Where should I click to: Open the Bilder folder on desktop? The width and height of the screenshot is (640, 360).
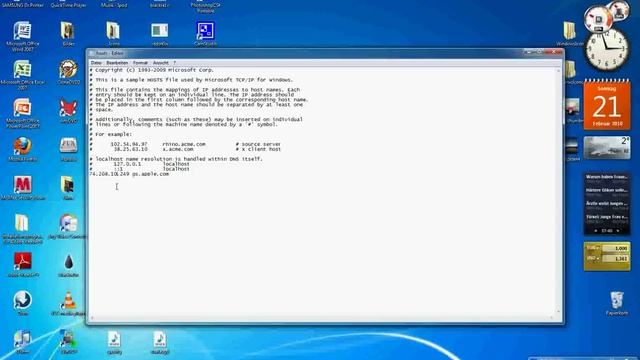(68, 33)
